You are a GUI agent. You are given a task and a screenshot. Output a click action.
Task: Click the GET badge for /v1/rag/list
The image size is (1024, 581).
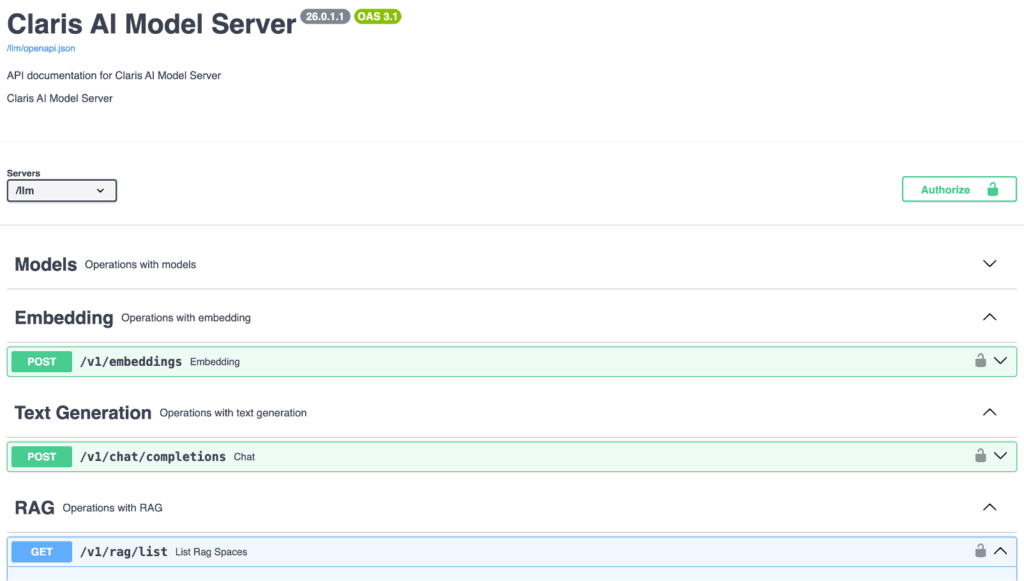click(x=42, y=552)
